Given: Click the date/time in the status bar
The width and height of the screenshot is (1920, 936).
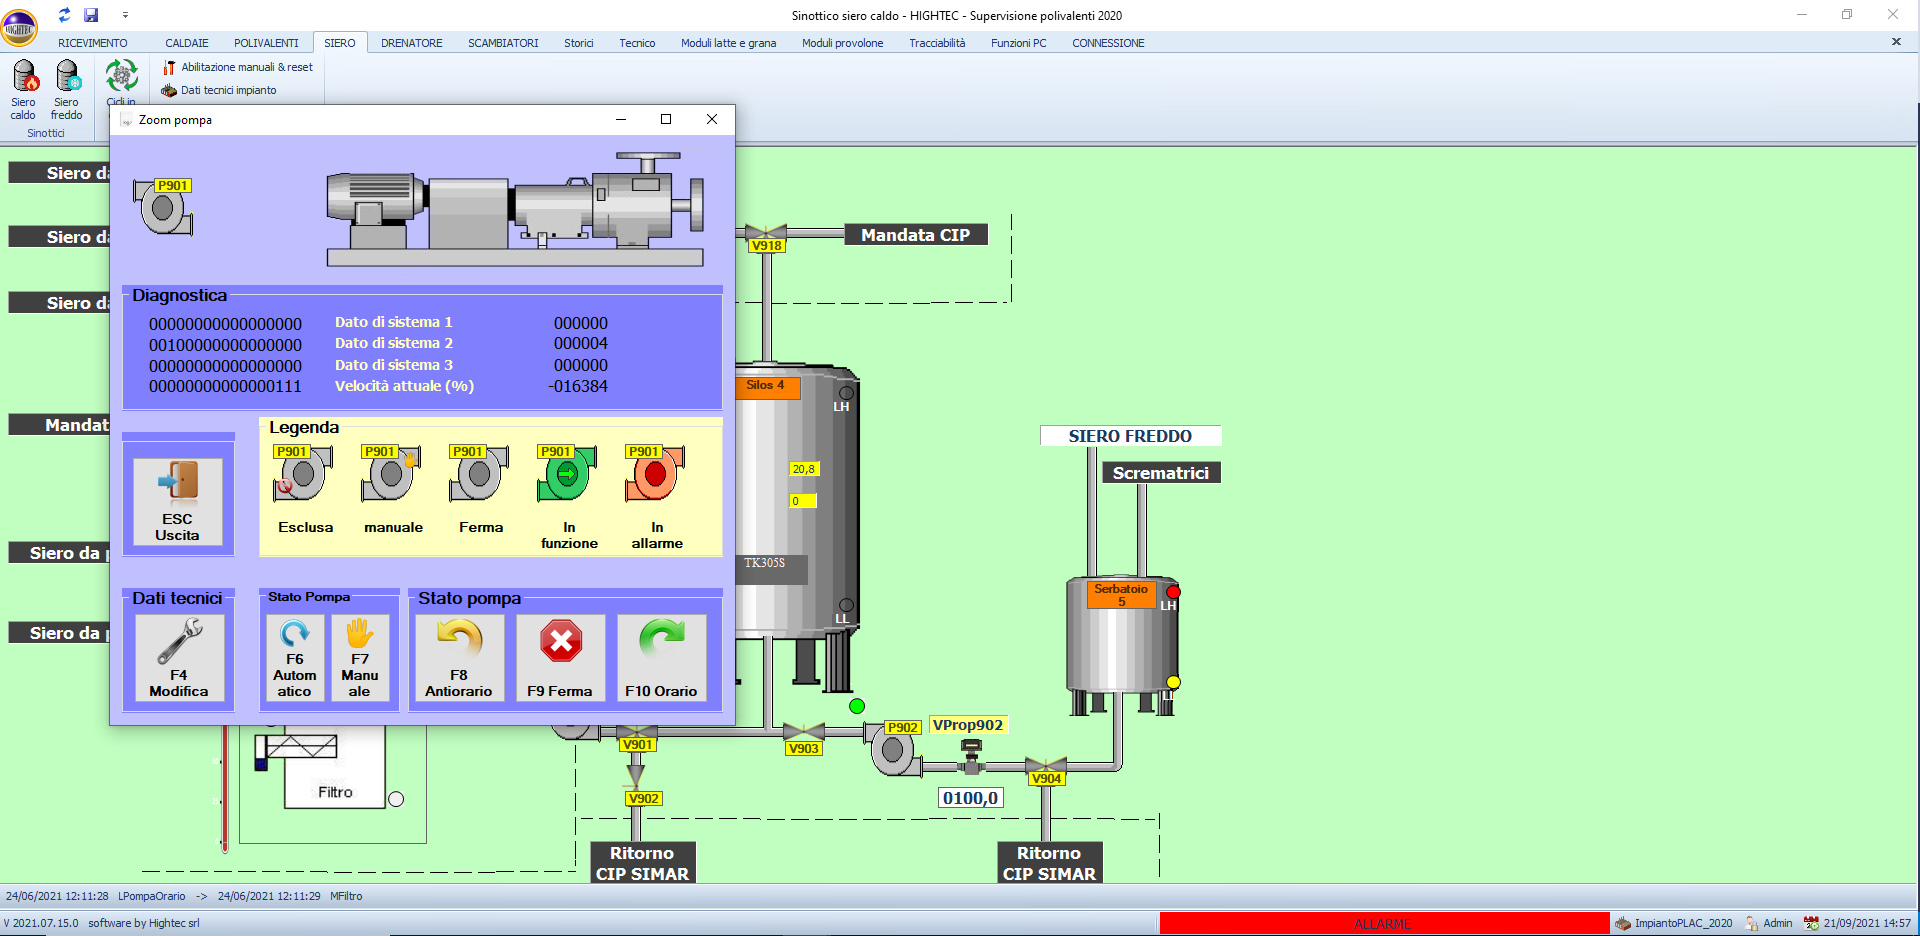Looking at the screenshot, I should click(x=1858, y=923).
